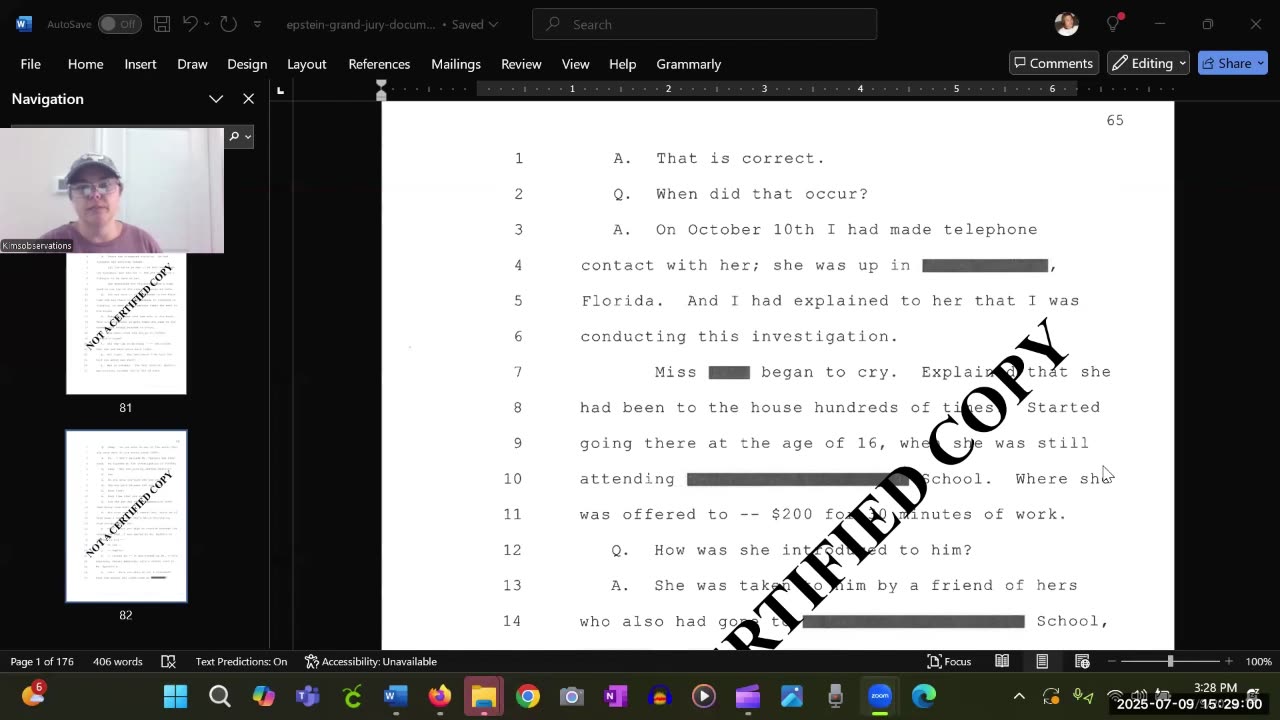Click the Comments button
1280x720 pixels.
tap(1054, 63)
